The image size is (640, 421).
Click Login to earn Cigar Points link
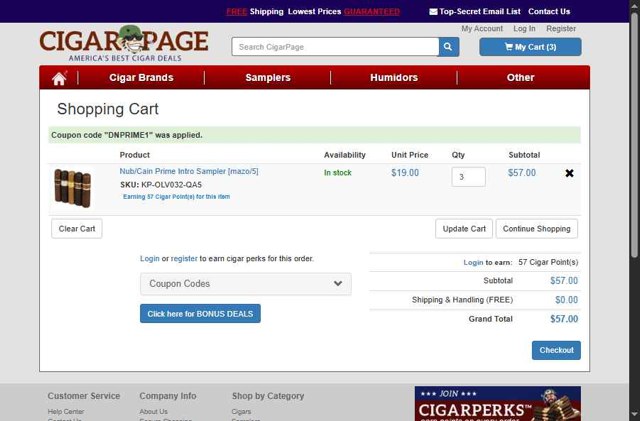pyautogui.click(x=473, y=263)
